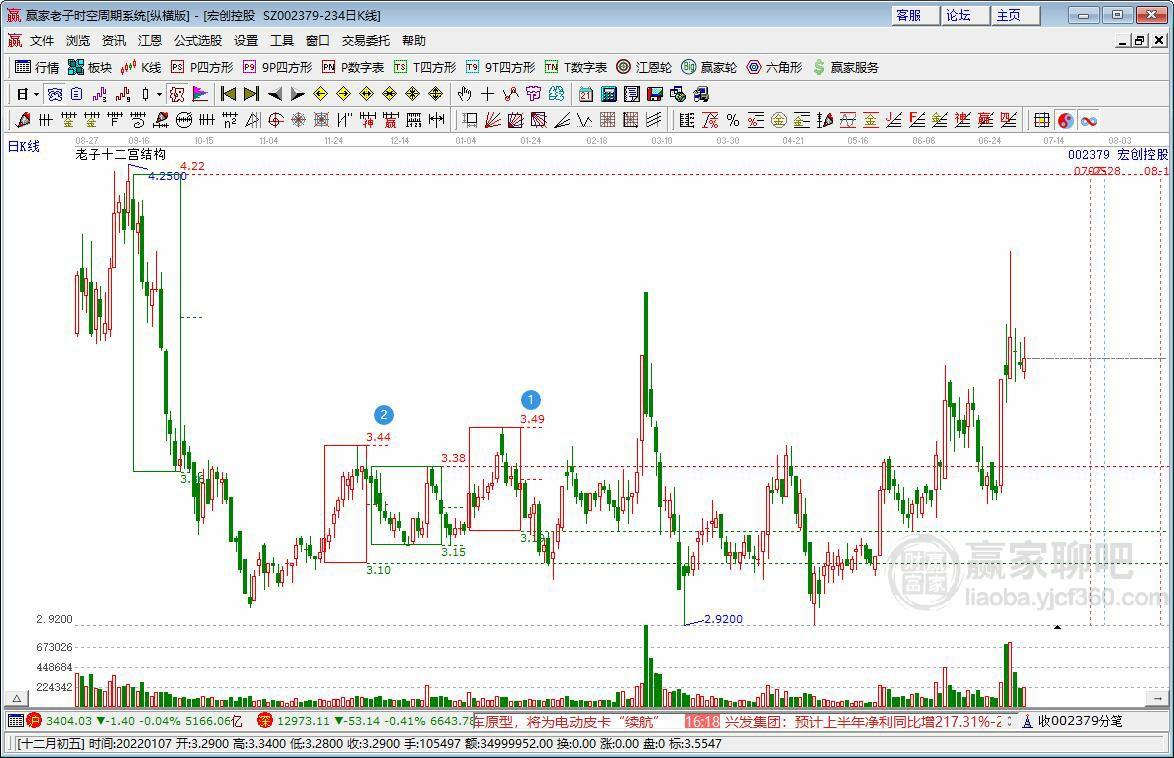Open the 工具 menu
The width and height of the screenshot is (1174, 758).
pos(282,40)
